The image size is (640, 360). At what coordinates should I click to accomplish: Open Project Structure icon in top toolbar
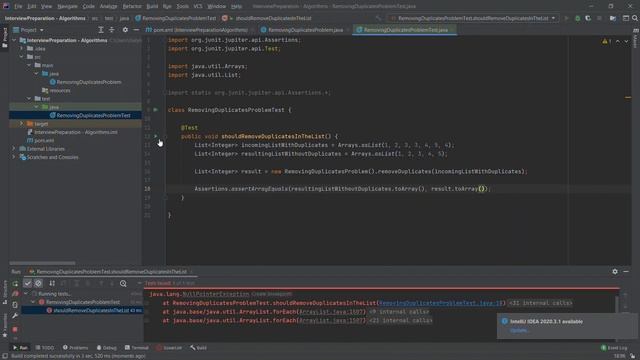coord(613,18)
